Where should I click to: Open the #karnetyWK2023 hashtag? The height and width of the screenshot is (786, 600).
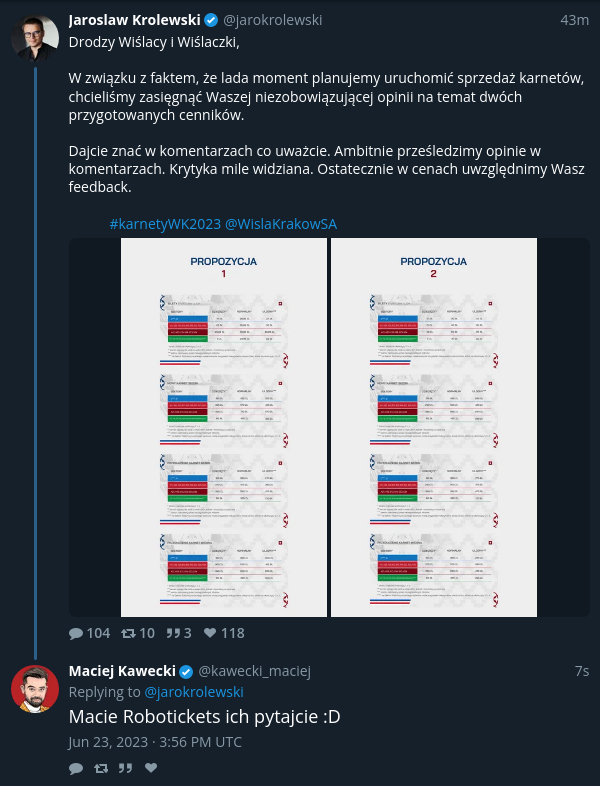coord(165,224)
